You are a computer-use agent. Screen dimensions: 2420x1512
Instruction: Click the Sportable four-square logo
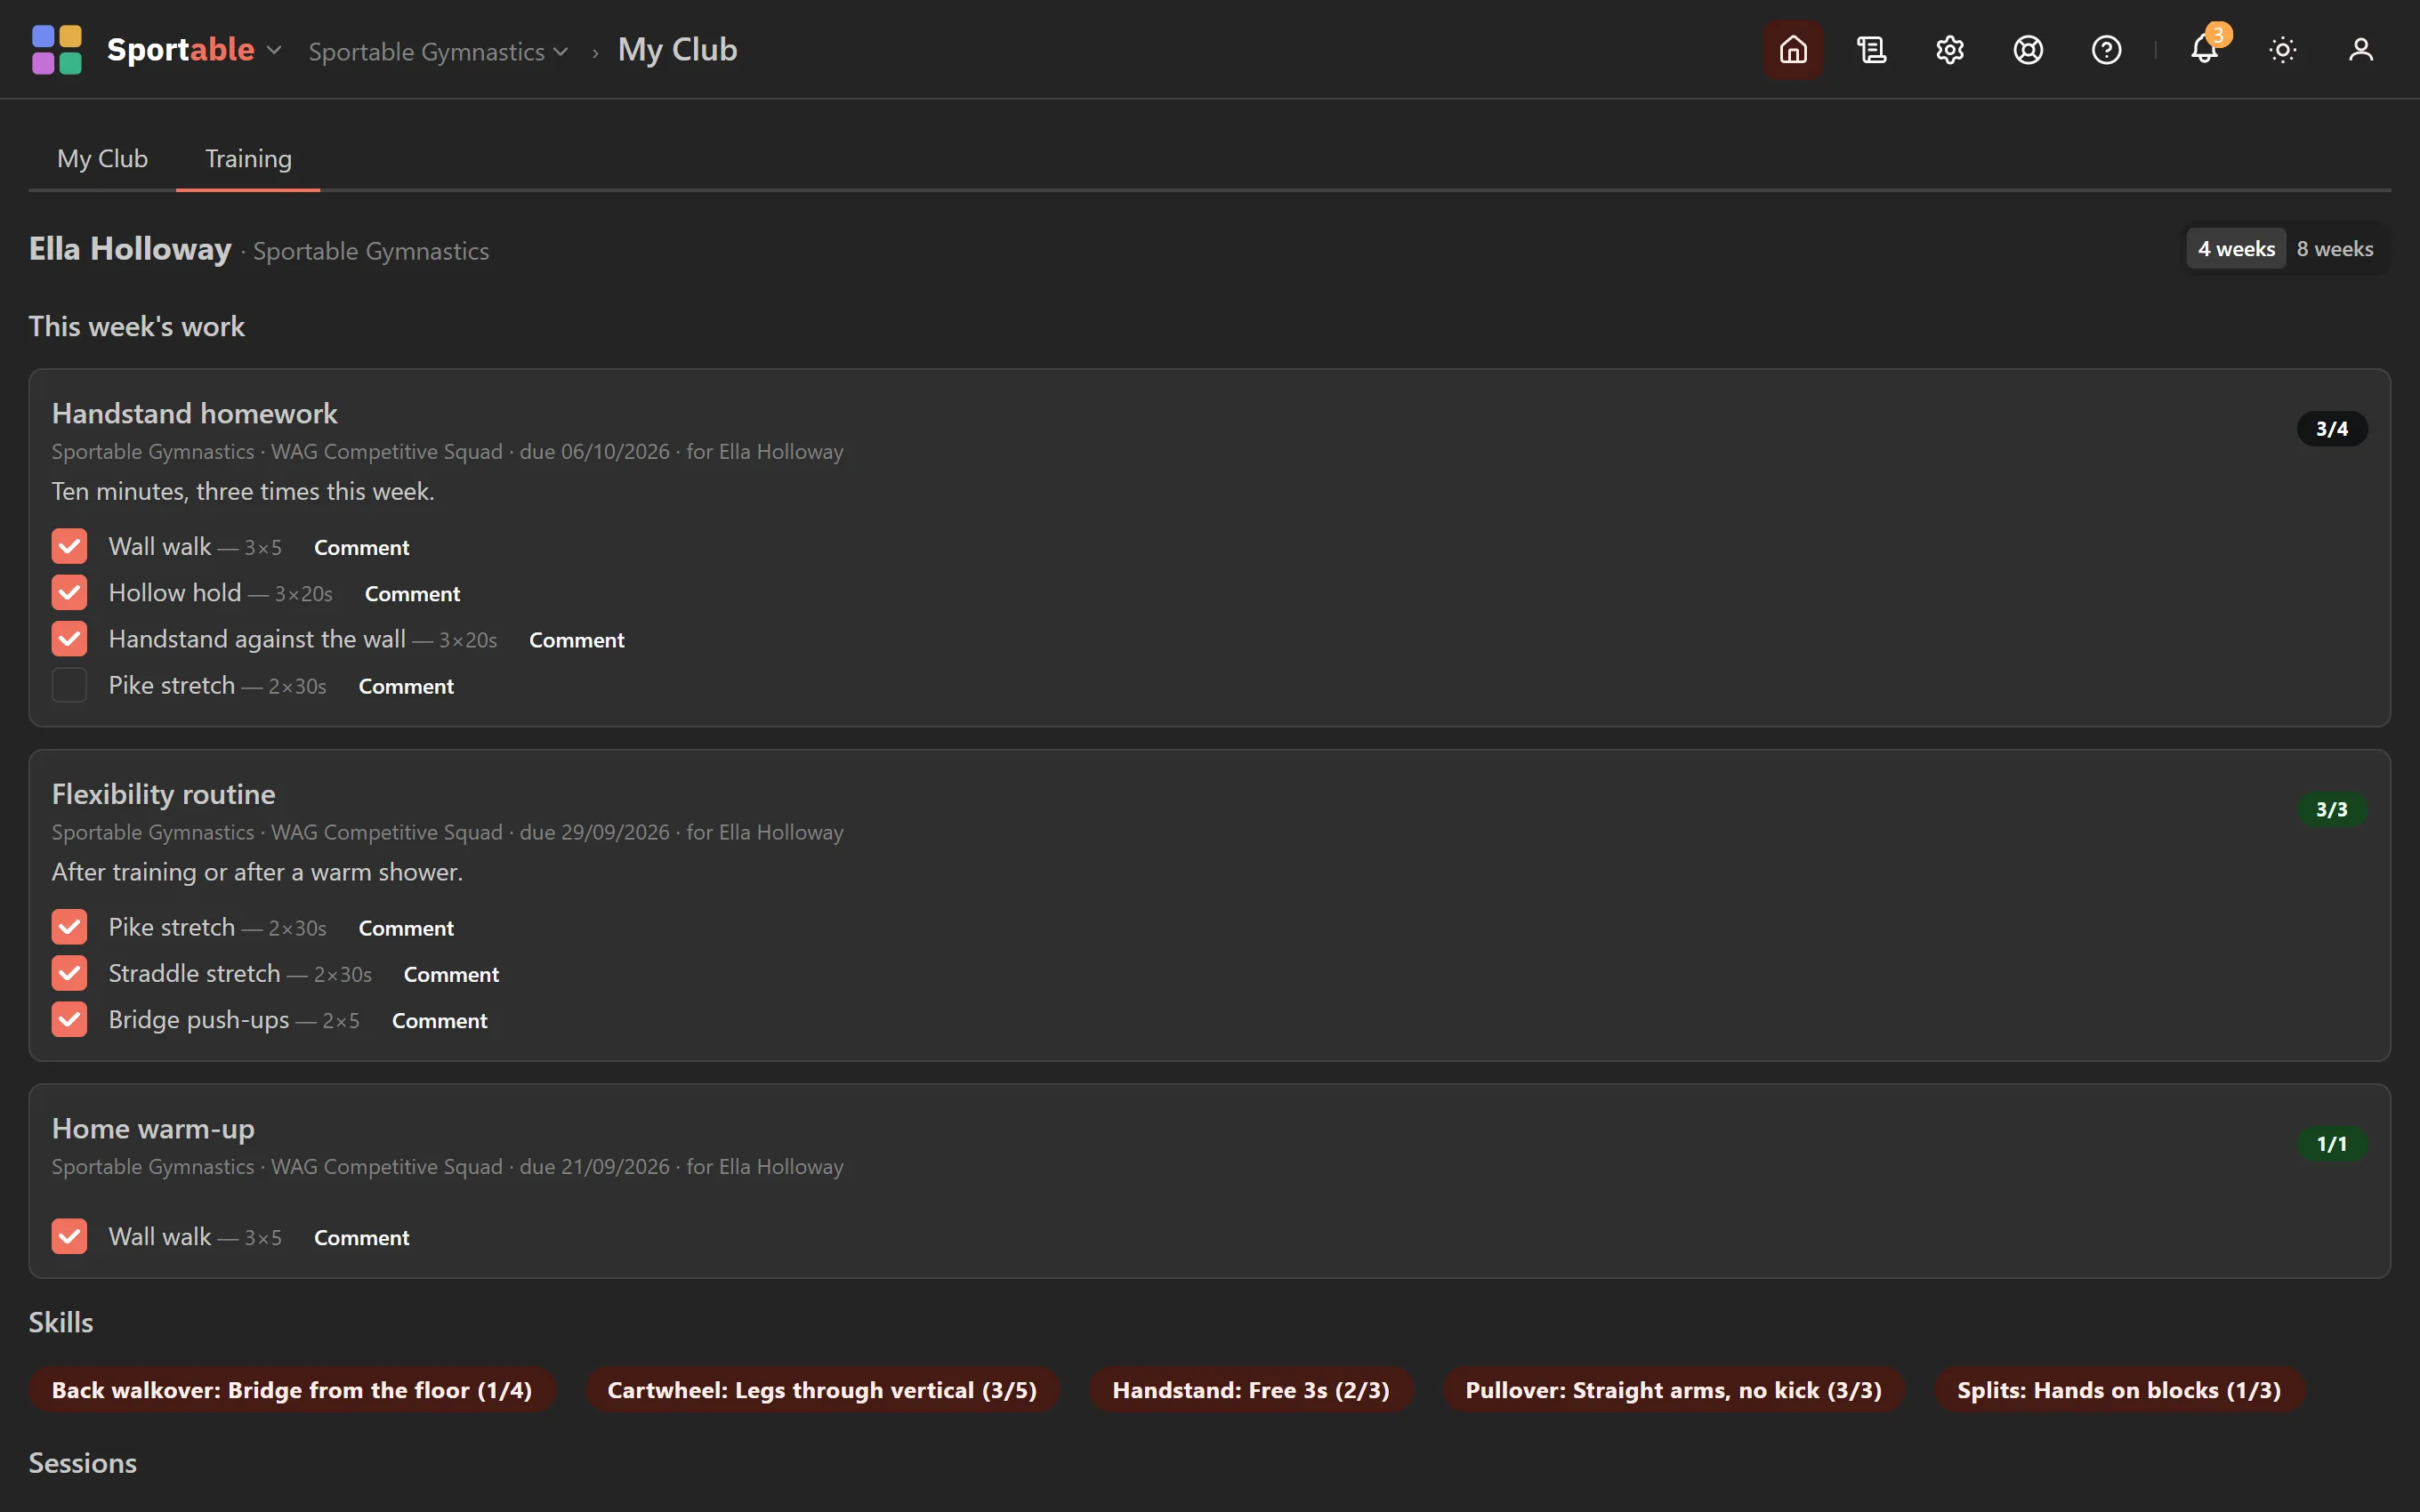point(57,49)
